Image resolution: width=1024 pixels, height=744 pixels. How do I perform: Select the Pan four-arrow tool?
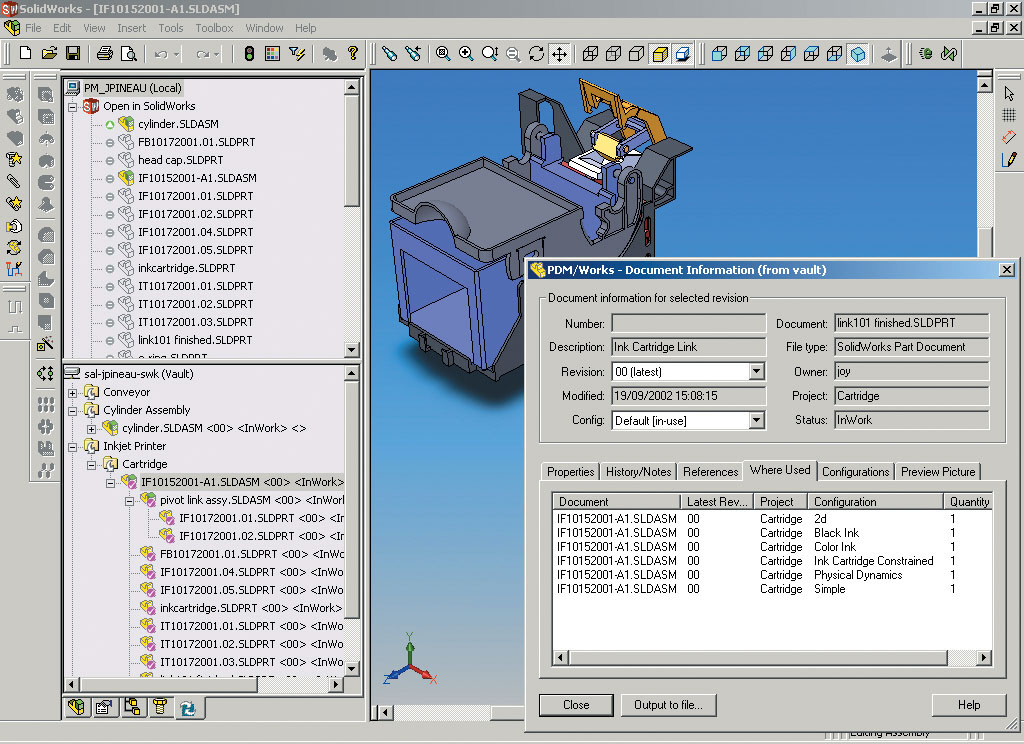click(559, 54)
